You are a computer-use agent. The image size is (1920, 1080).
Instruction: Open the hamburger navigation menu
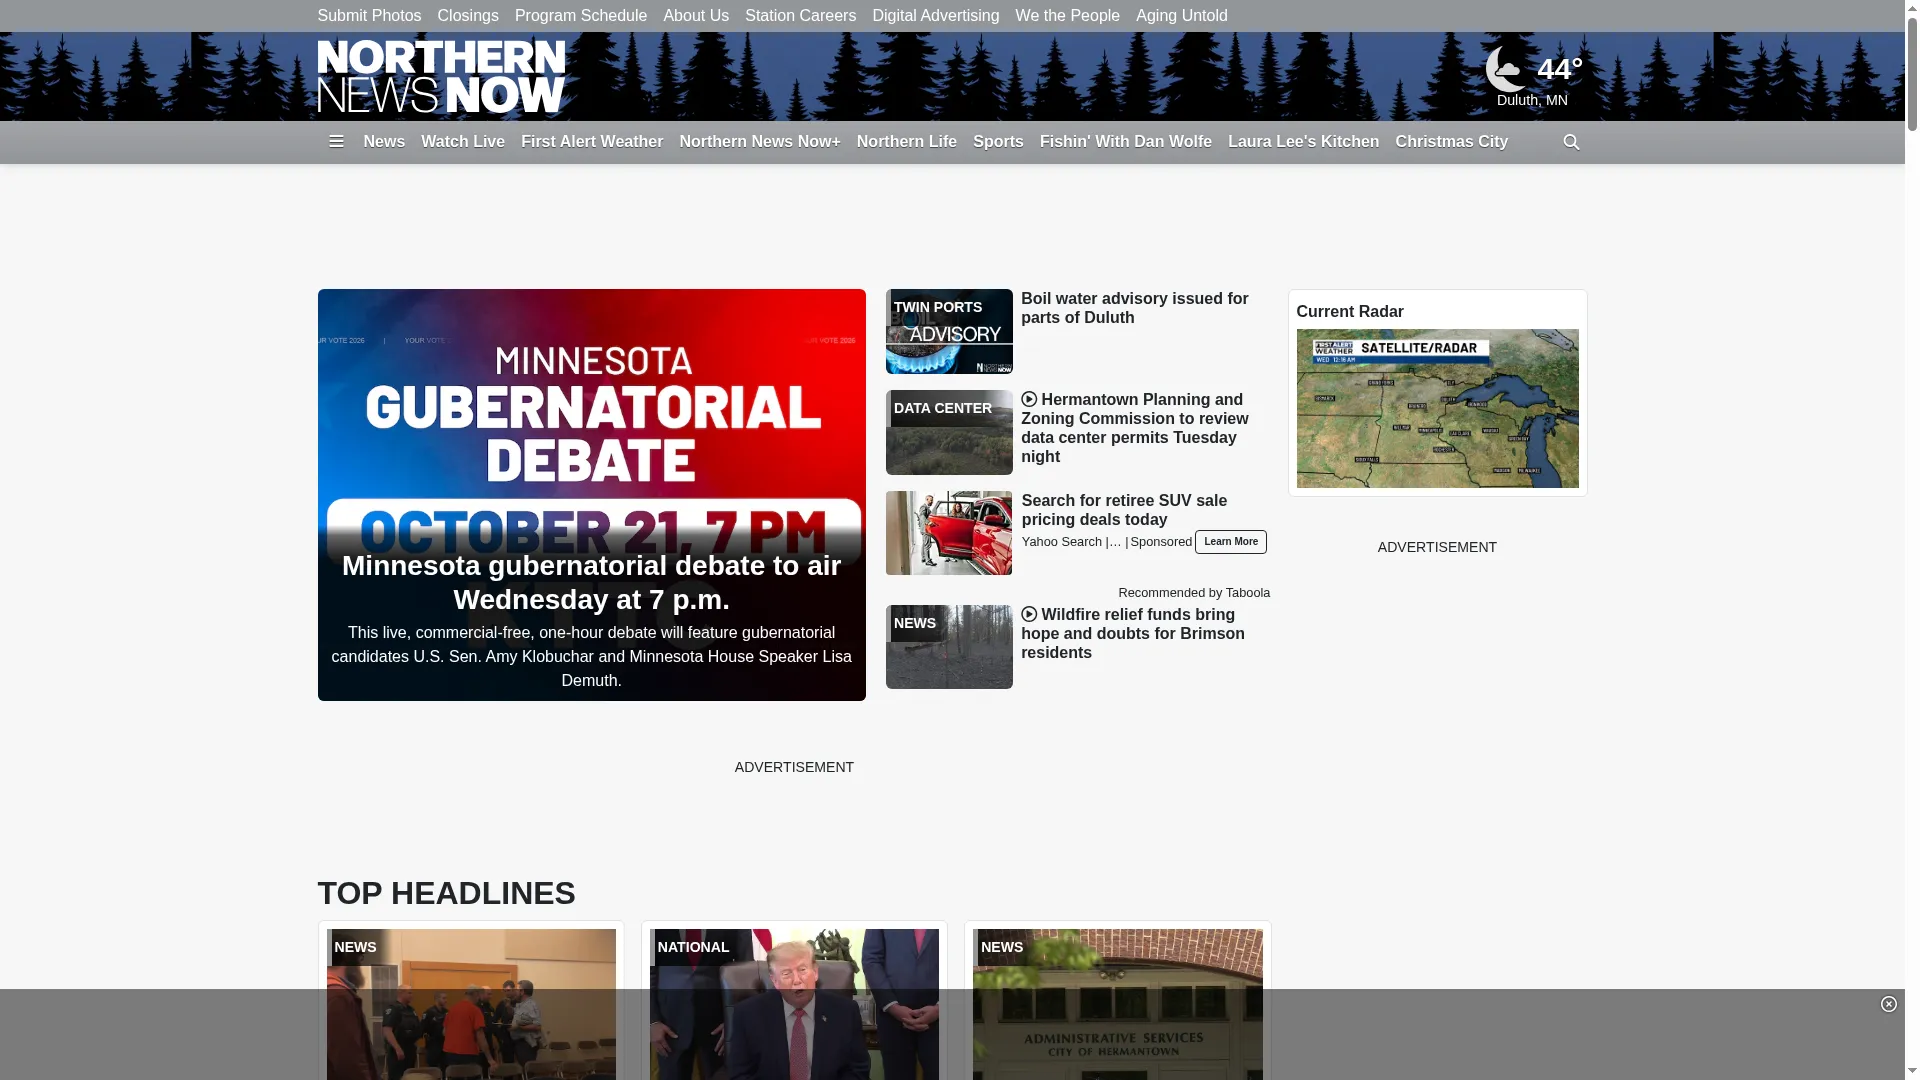pyautogui.click(x=336, y=142)
